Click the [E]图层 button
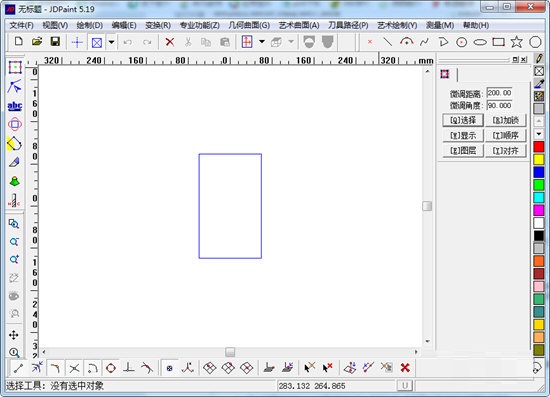550x397 pixels. pos(463,151)
